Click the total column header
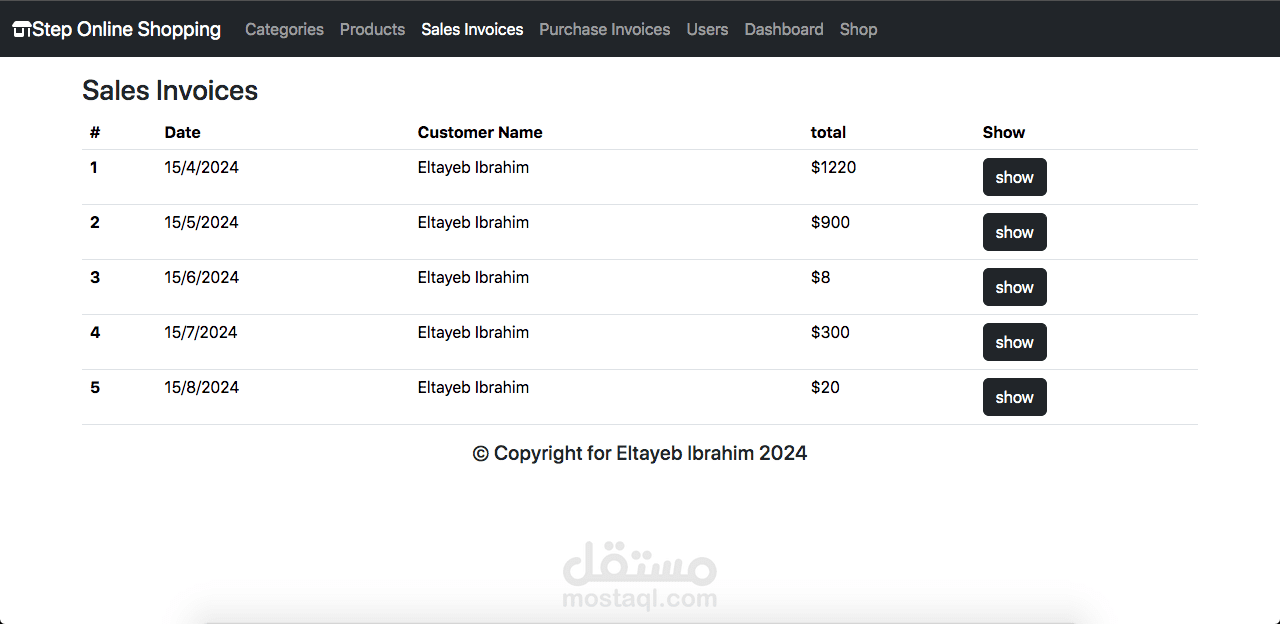Screen dimensions: 1280x624 coord(828,132)
